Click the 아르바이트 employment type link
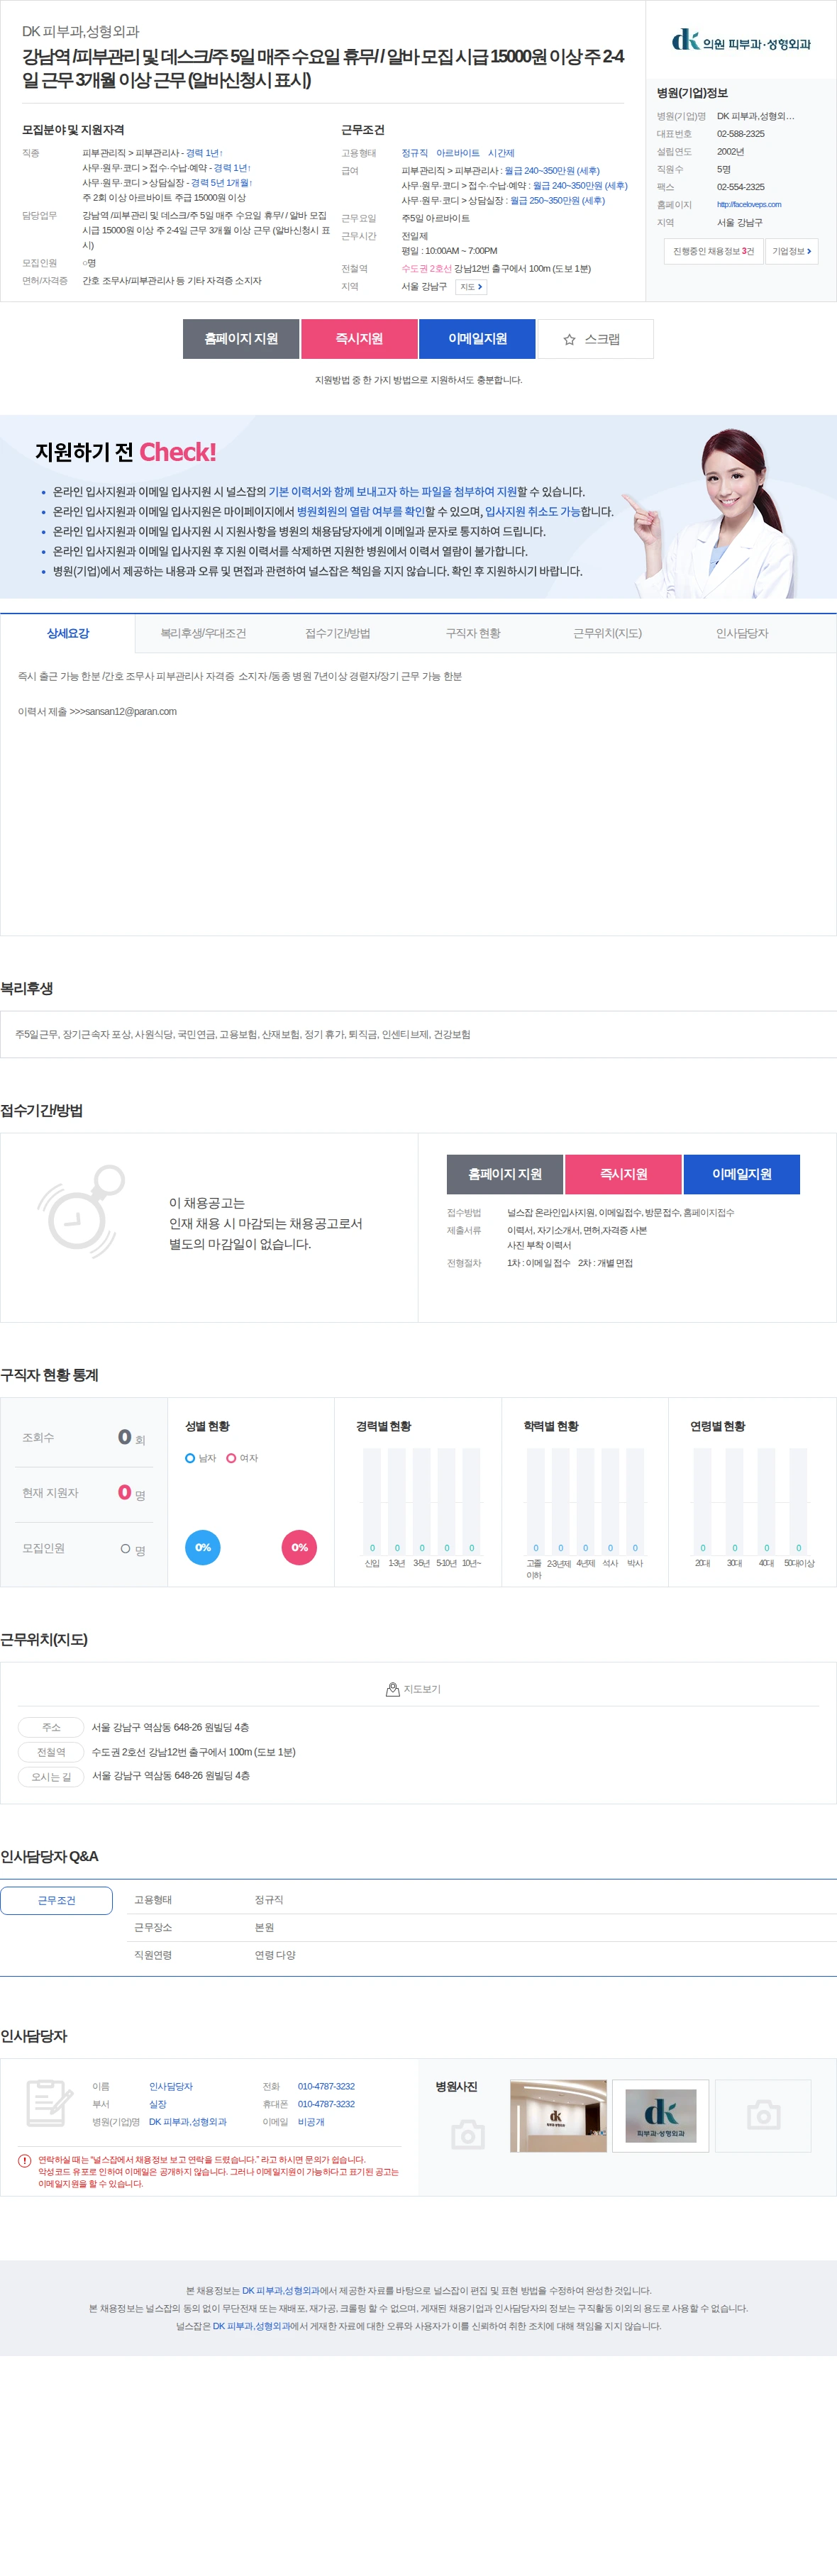The height and width of the screenshot is (2576, 837). (x=457, y=153)
